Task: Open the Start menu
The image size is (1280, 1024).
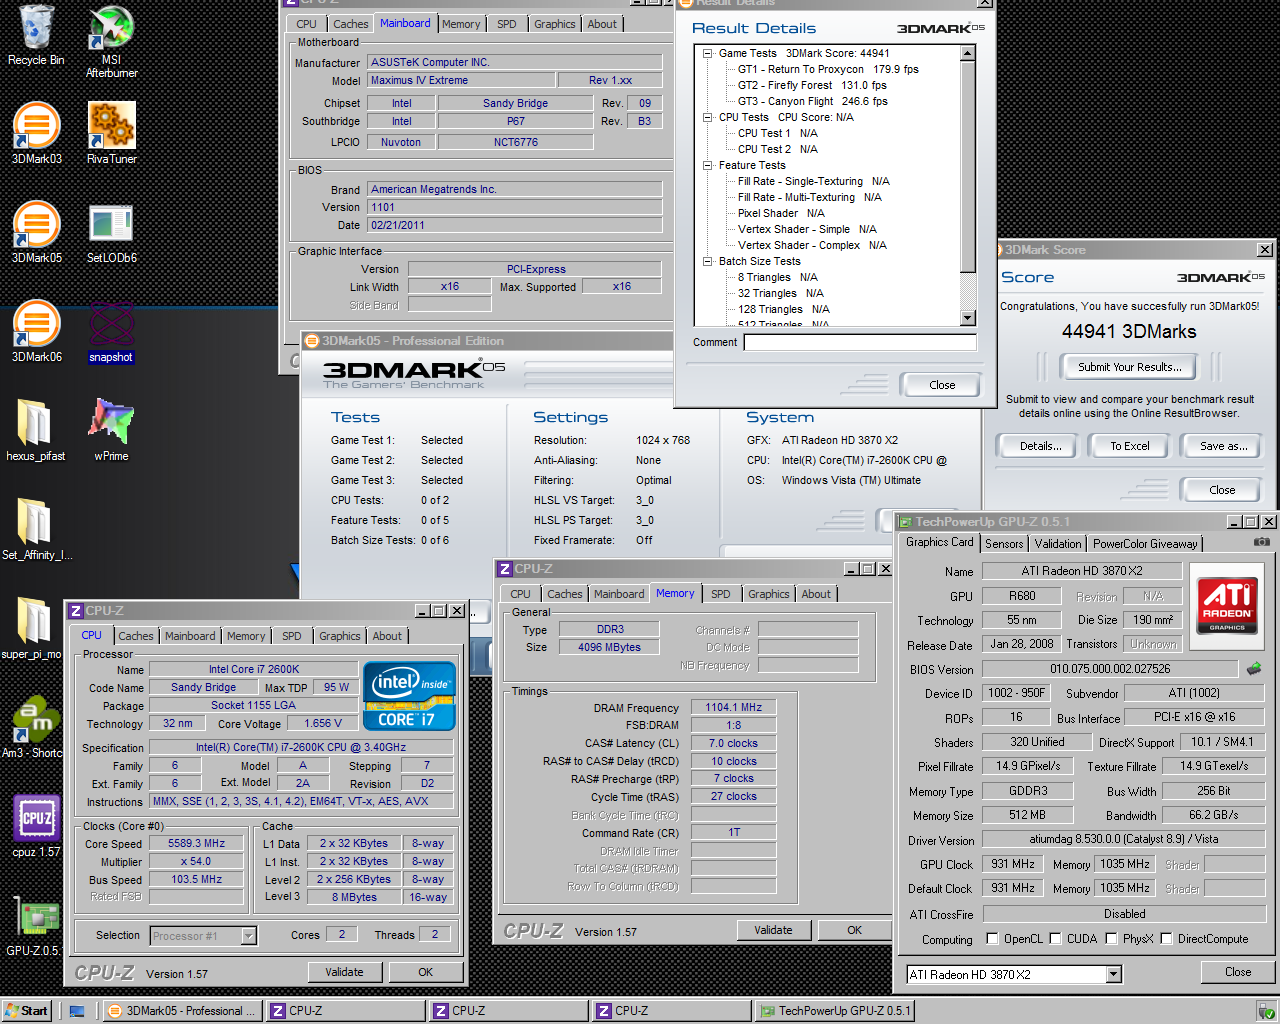Action: [27, 1011]
